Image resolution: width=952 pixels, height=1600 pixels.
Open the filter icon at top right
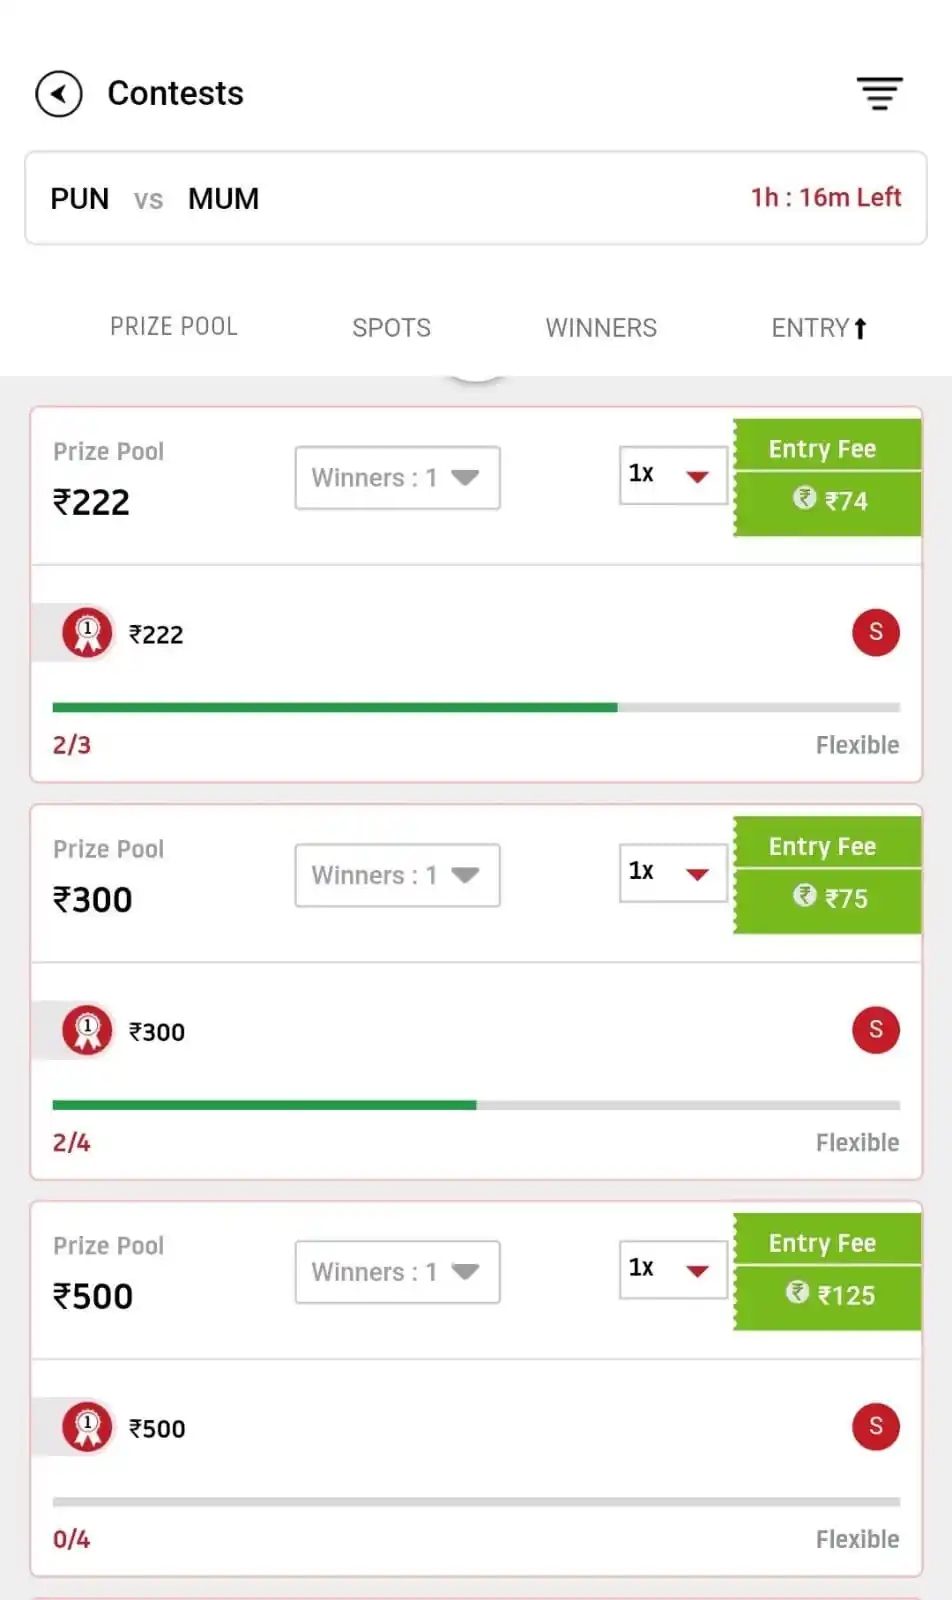point(880,94)
